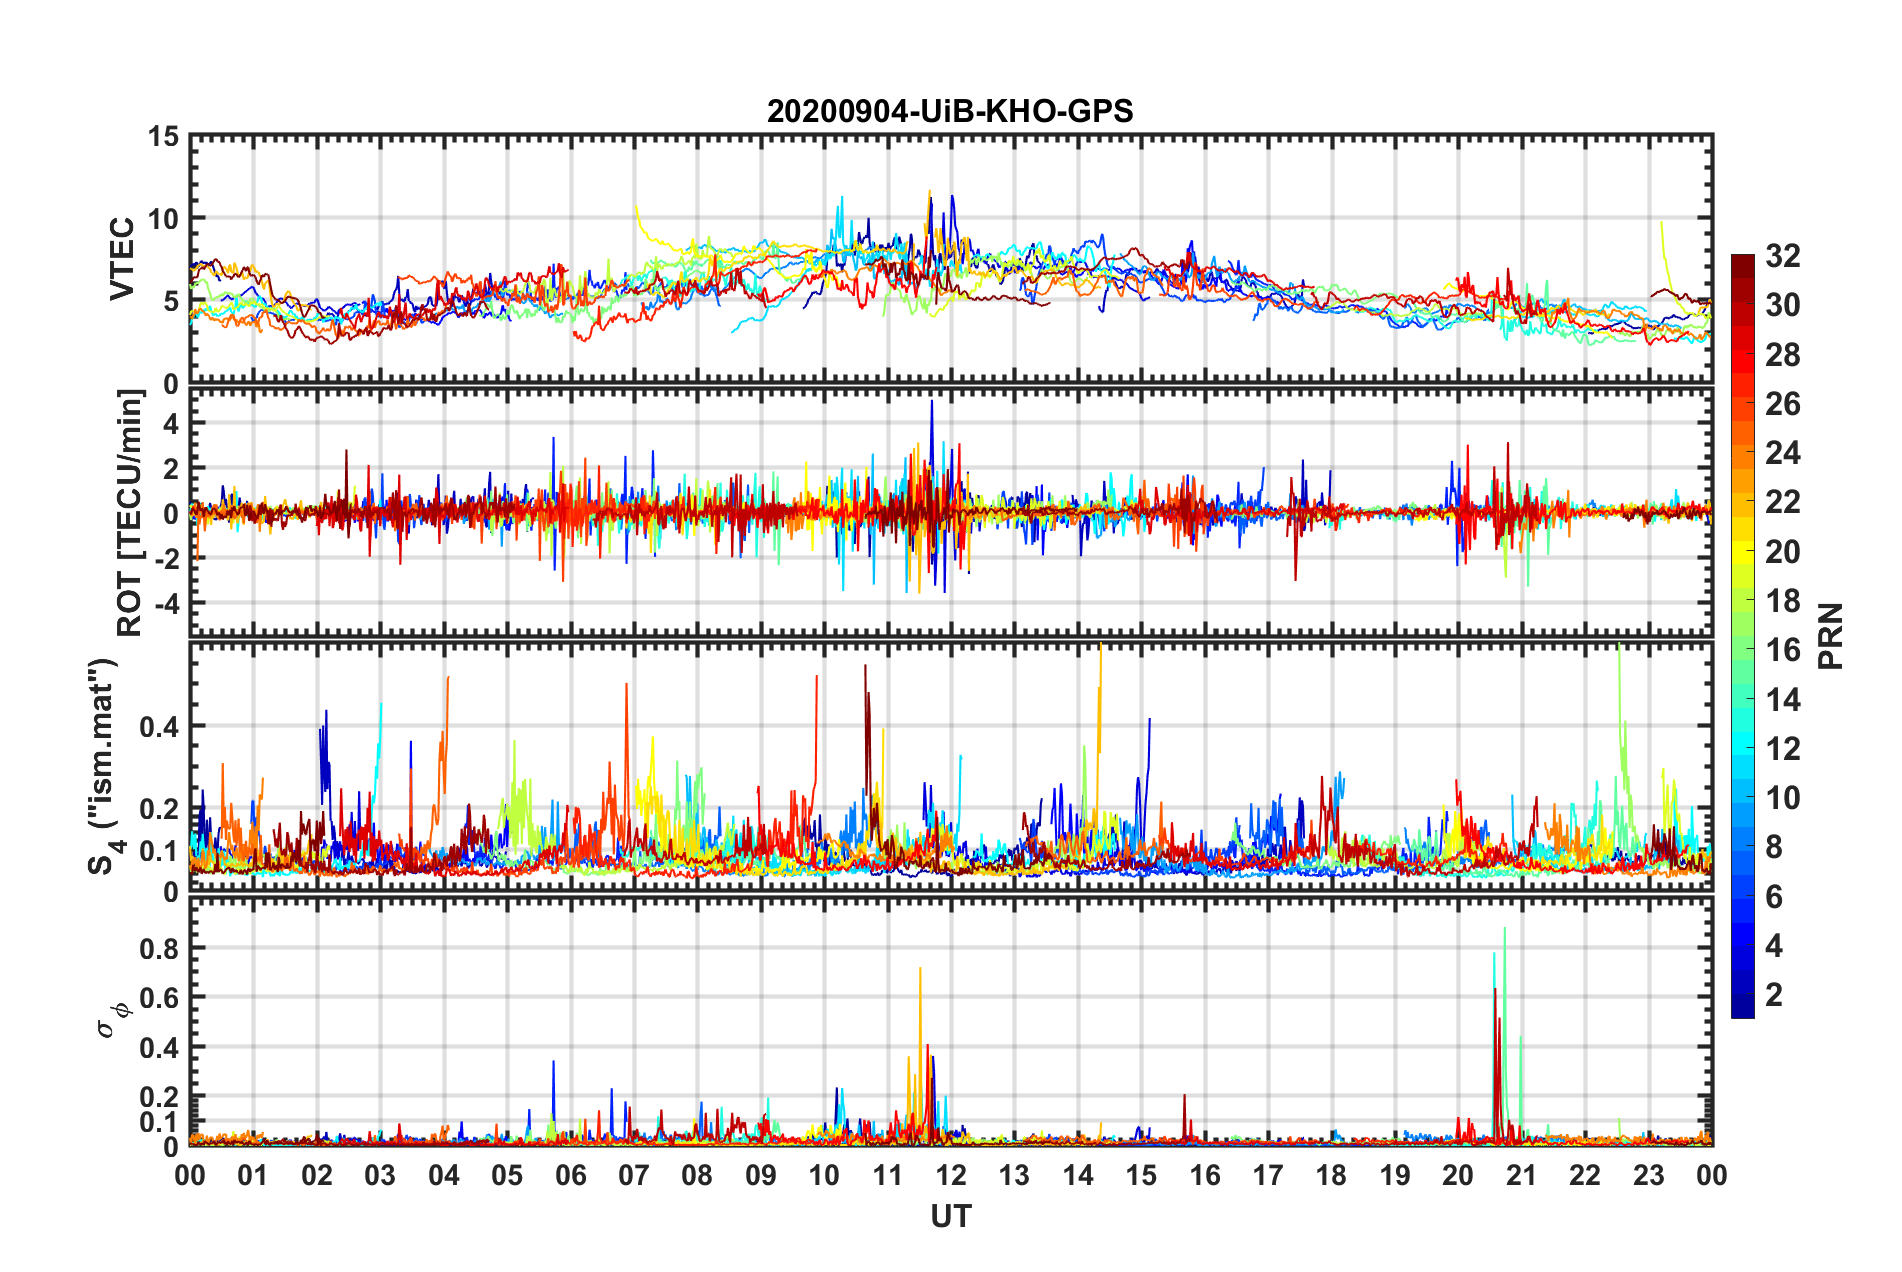Select the UT x-axis label
1902x1272 pixels.
click(x=951, y=1216)
